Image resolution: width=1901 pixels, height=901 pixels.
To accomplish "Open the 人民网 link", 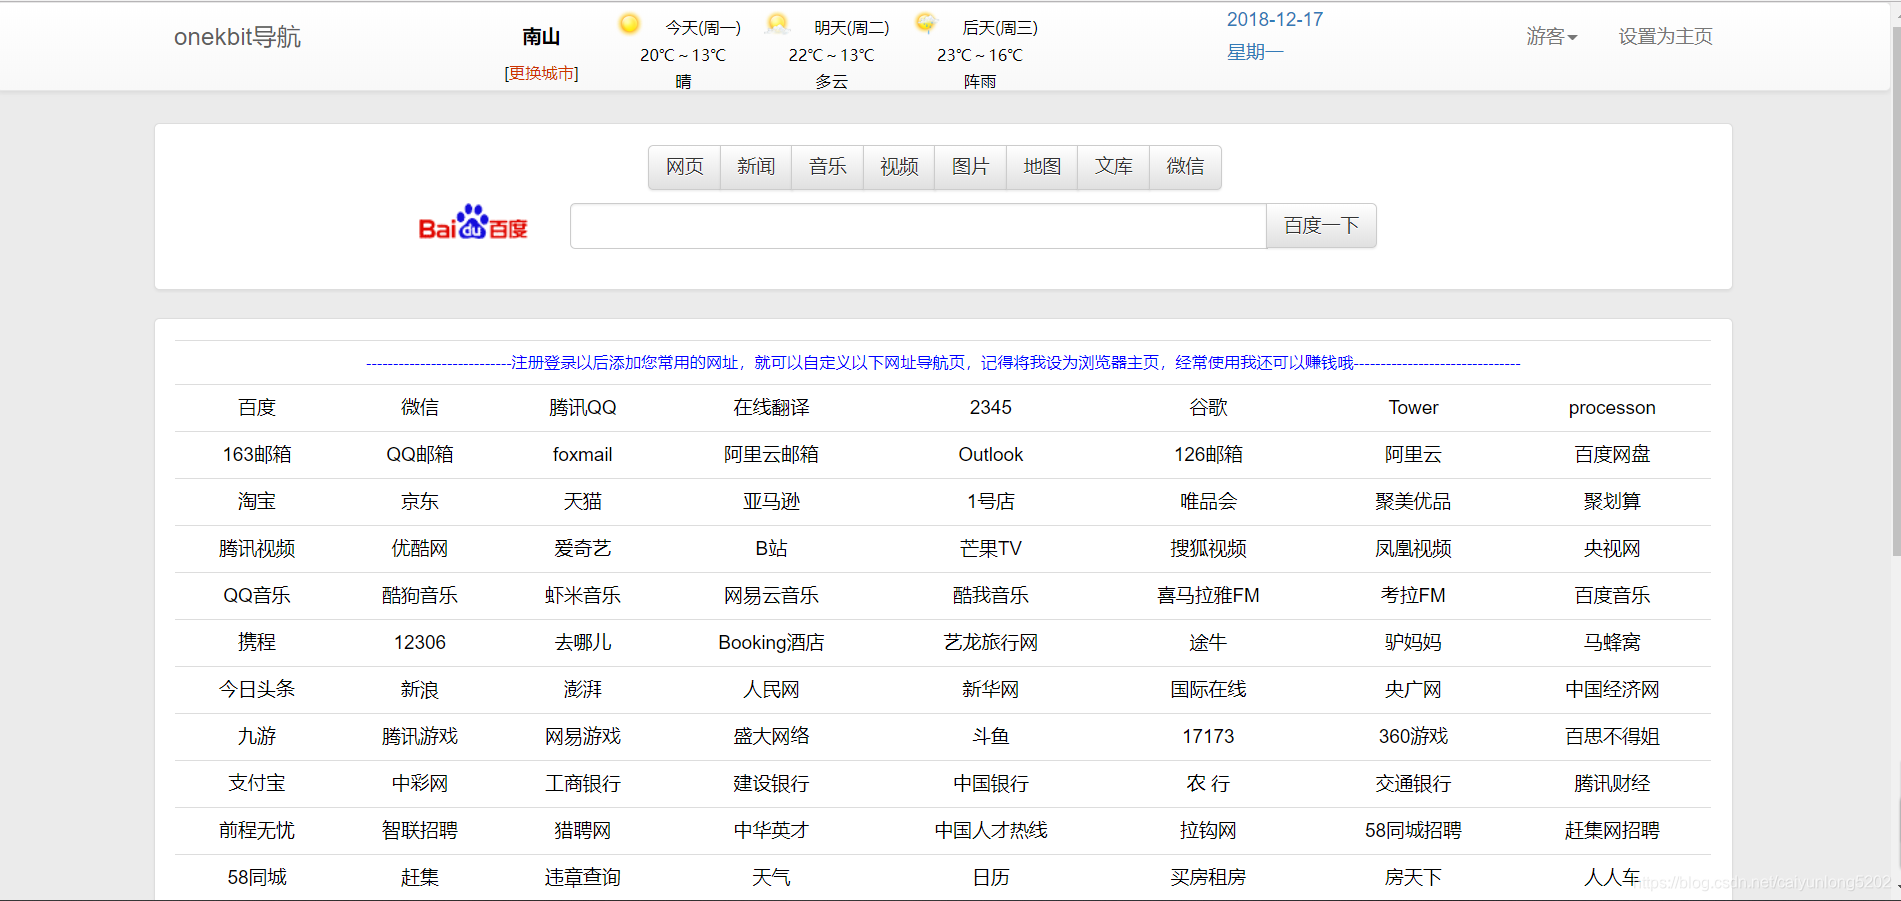I will (771, 690).
